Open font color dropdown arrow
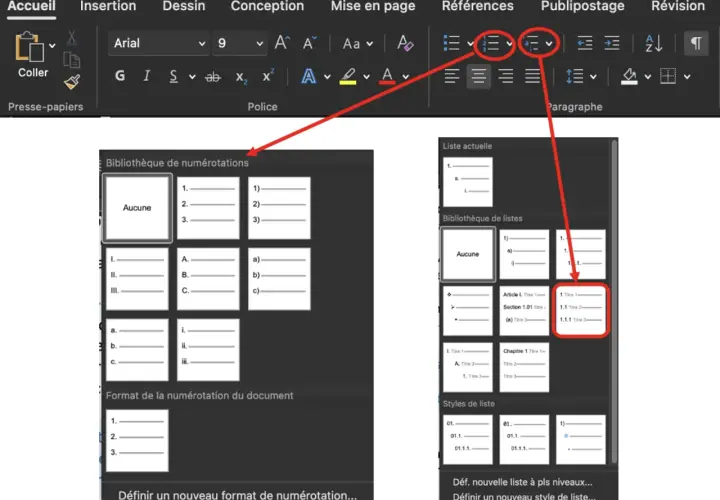Screen dimensions: 720x500 (406, 77)
